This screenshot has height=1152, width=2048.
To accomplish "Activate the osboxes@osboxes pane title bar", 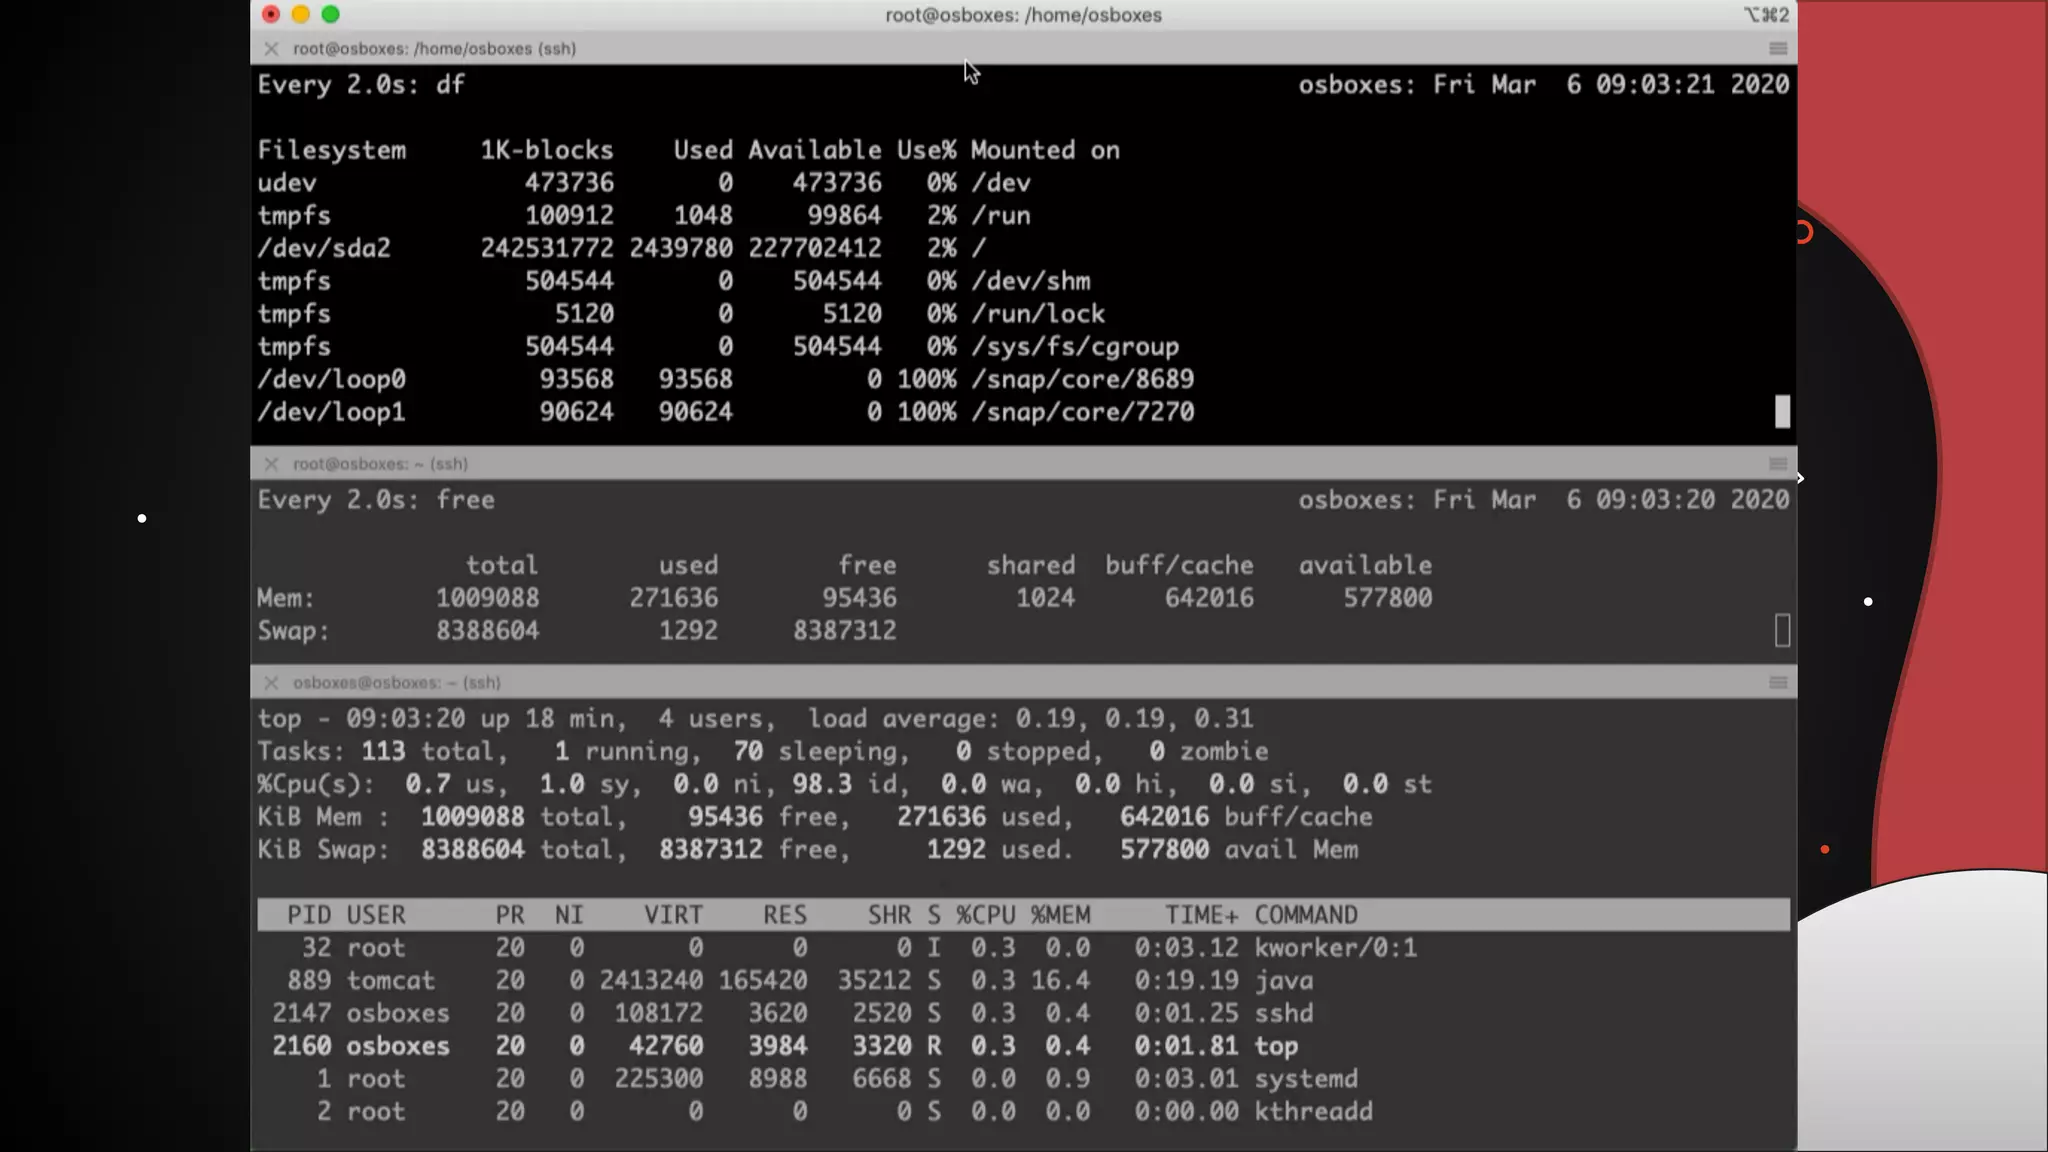I will click(x=396, y=683).
